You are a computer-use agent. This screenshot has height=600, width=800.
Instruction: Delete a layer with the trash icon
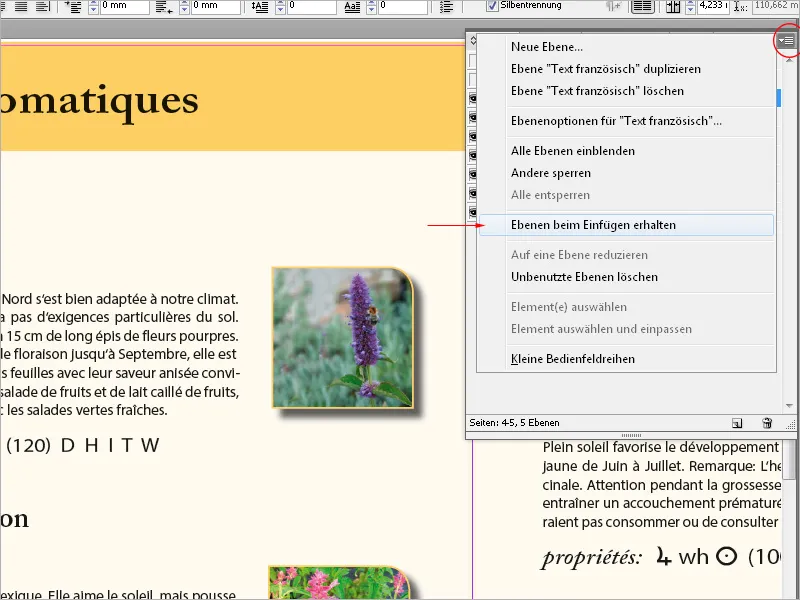tap(767, 423)
